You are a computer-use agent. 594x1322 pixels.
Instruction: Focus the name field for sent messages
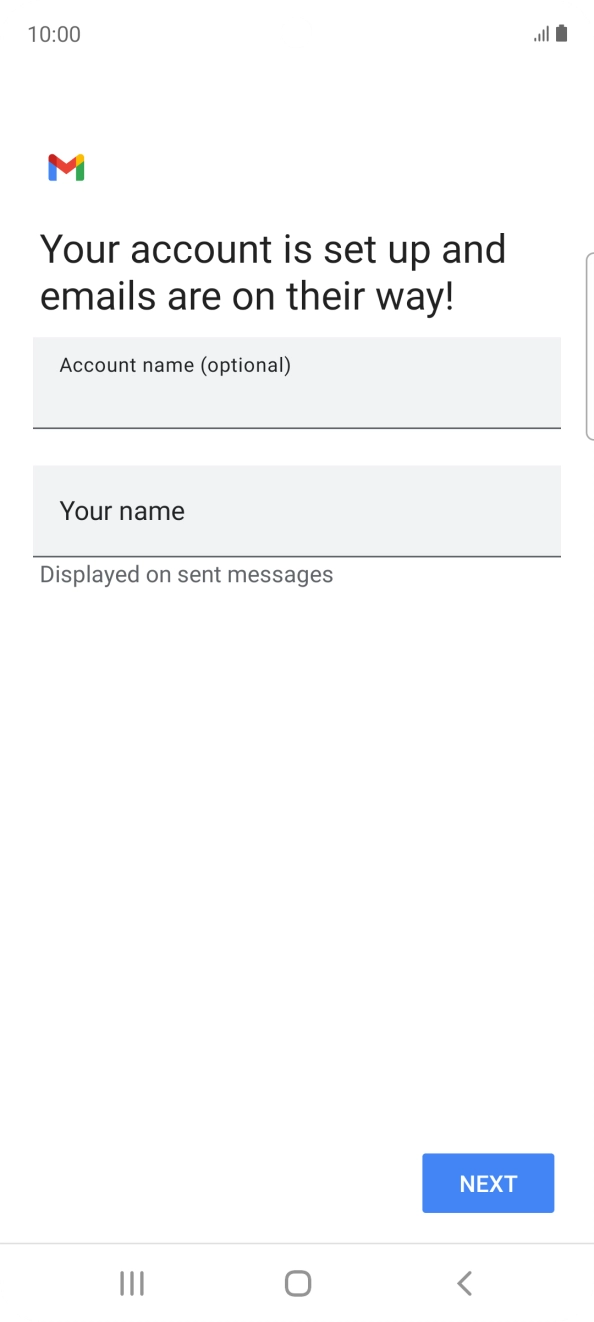point(297,511)
